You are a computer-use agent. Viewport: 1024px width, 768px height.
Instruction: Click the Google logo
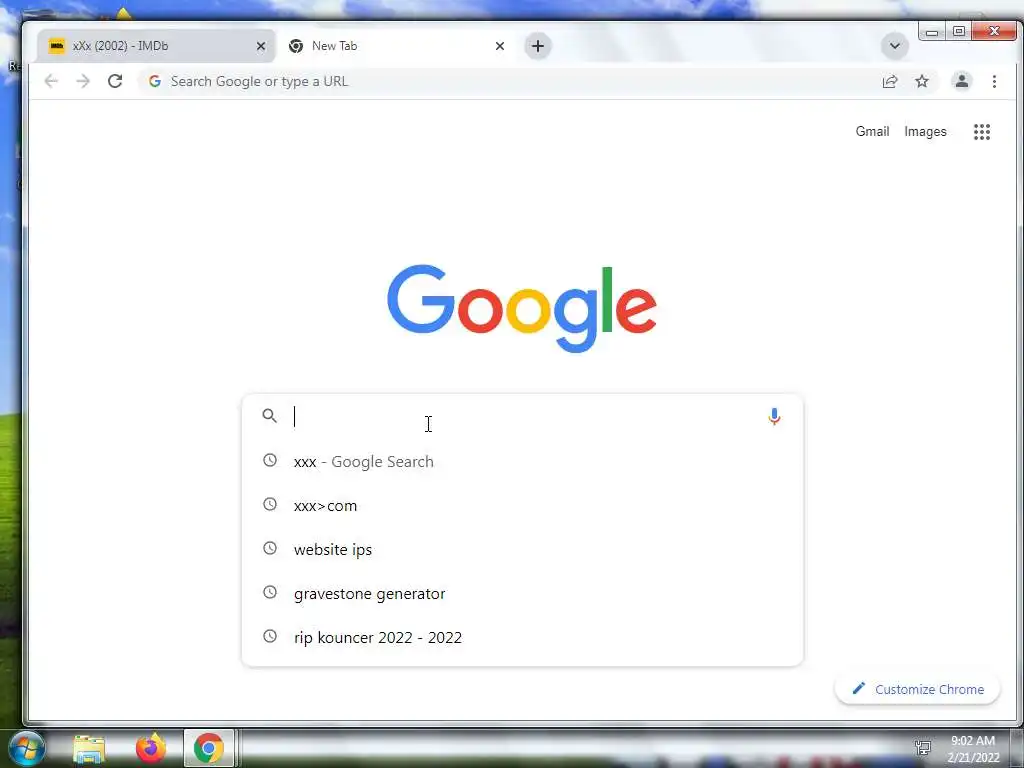pos(522,308)
